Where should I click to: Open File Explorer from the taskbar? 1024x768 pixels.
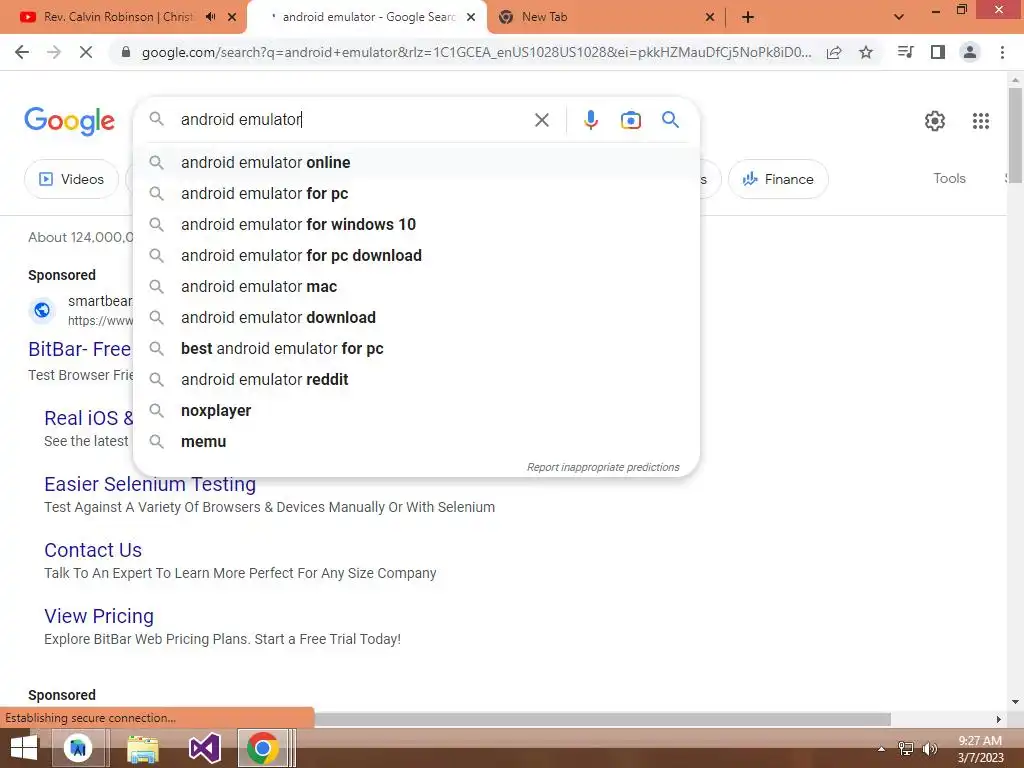(x=142, y=748)
